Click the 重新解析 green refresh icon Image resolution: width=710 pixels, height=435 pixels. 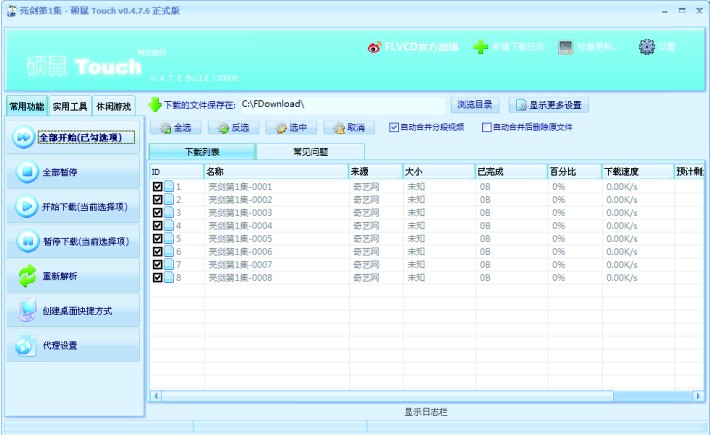pos(27,276)
